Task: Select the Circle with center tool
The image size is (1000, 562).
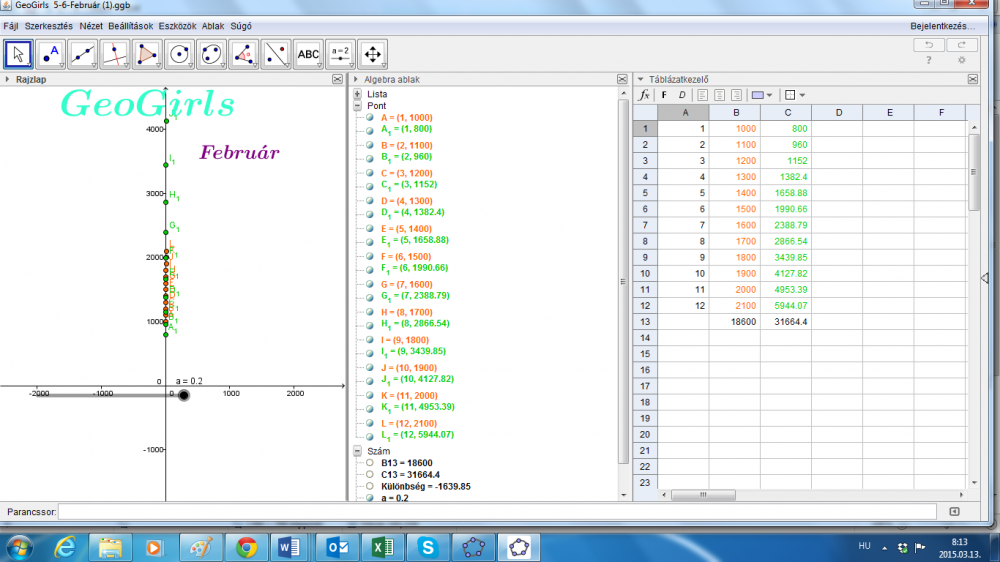Action: [x=180, y=54]
